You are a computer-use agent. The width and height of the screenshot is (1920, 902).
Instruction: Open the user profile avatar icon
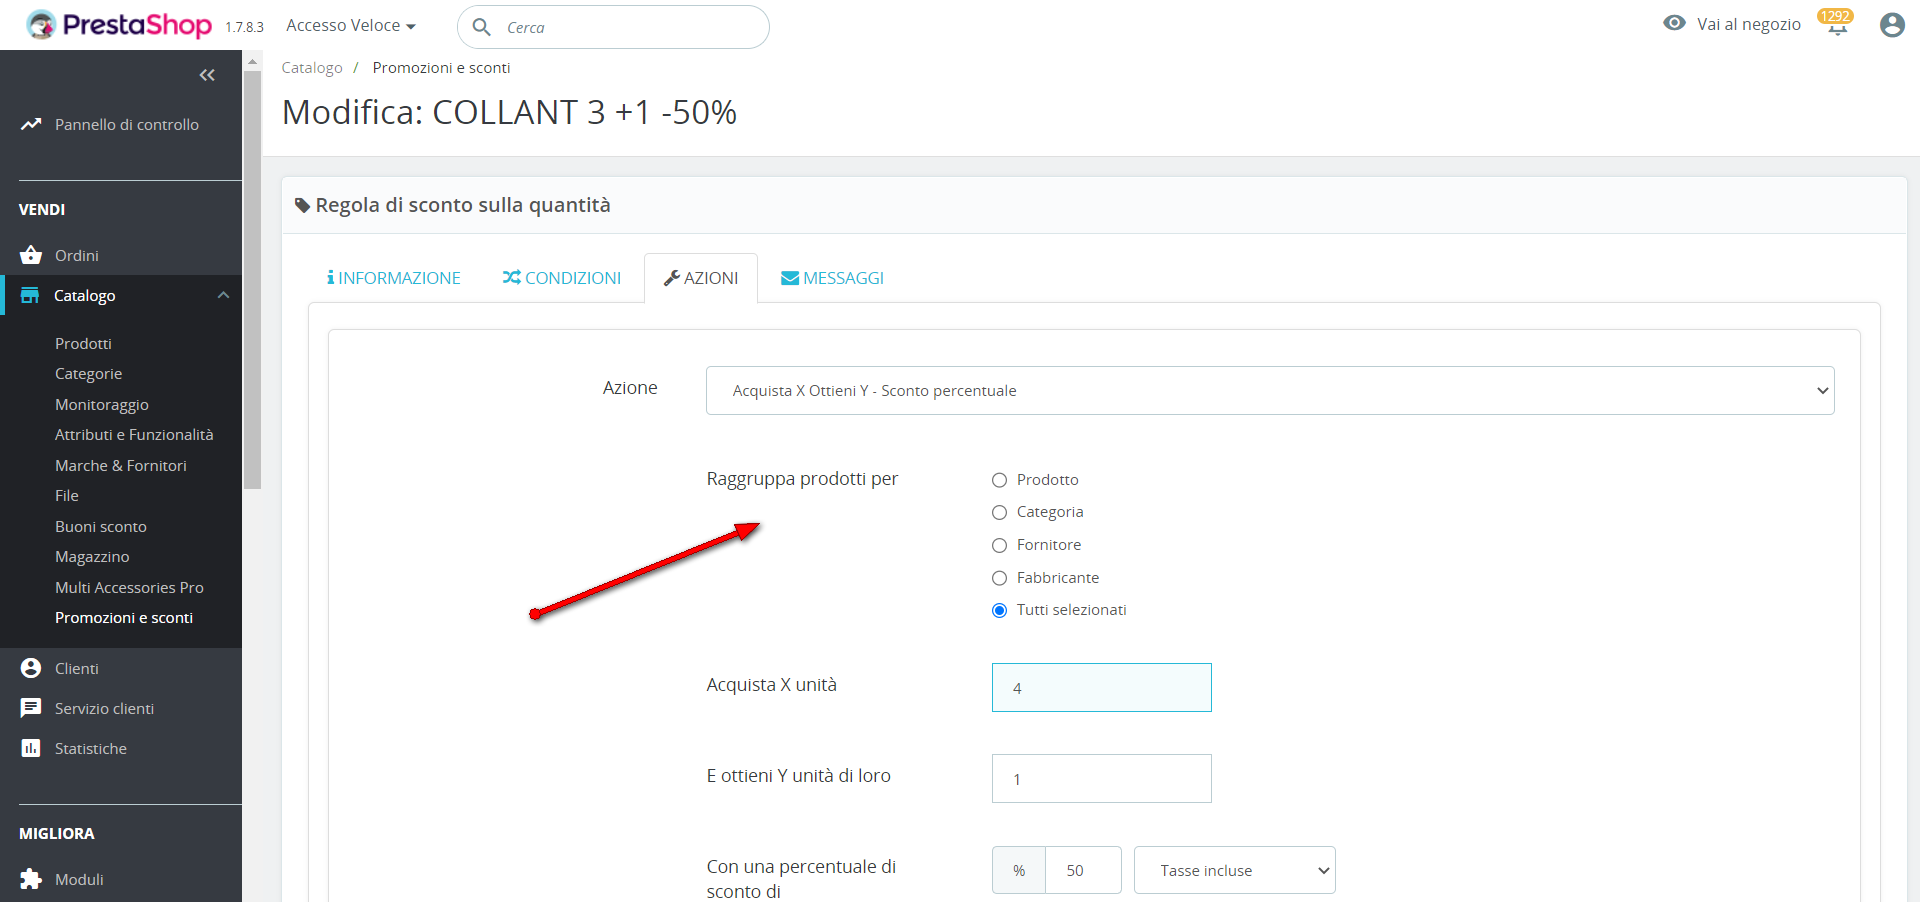[1891, 25]
